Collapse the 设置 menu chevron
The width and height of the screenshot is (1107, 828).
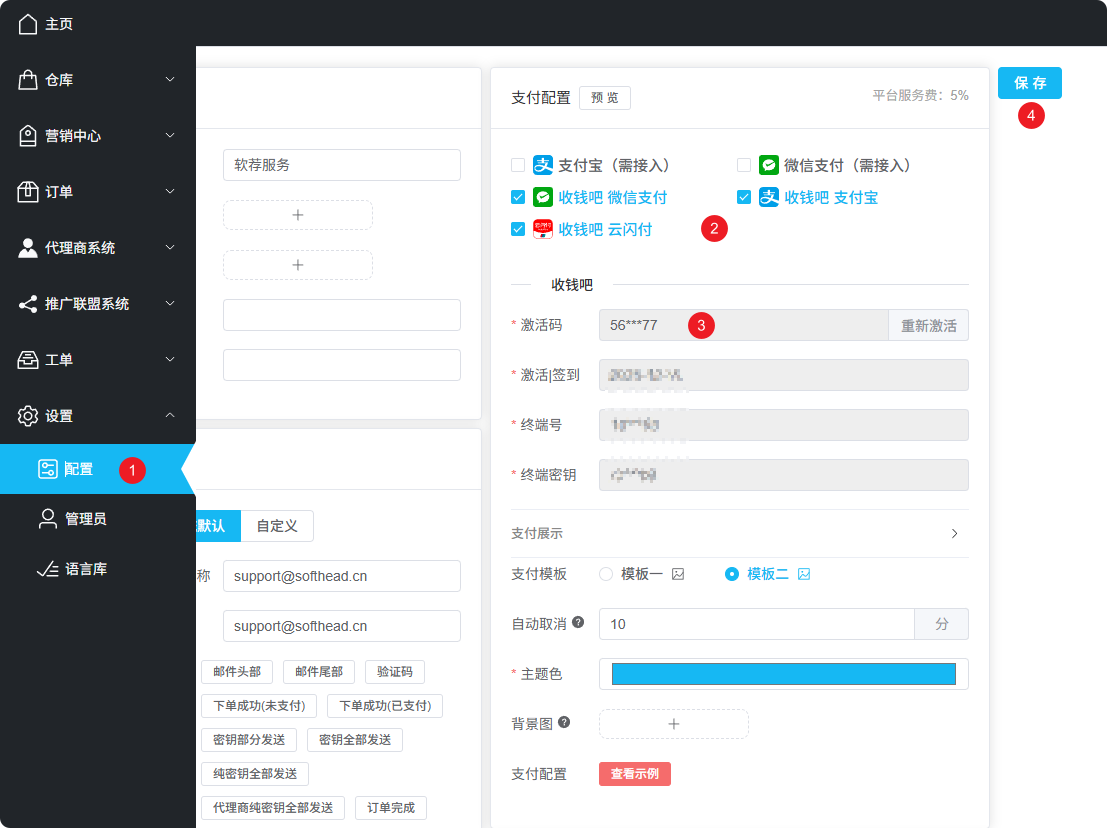[169, 416]
